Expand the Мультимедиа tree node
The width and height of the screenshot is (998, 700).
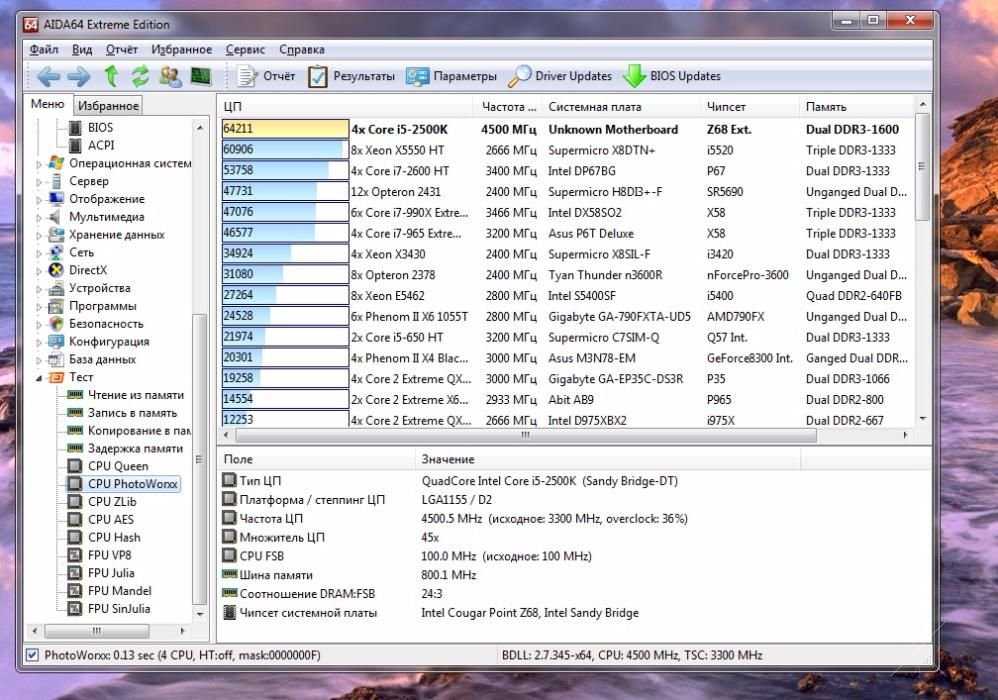[38, 218]
